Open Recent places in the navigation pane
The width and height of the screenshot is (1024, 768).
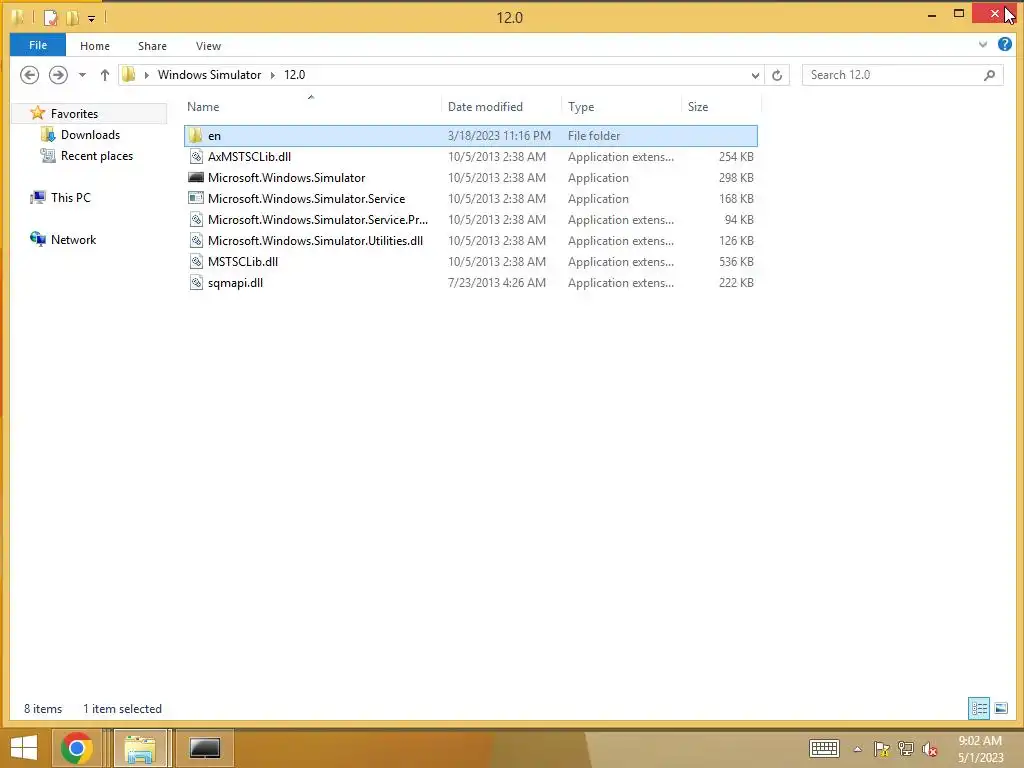[x=97, y=155]
